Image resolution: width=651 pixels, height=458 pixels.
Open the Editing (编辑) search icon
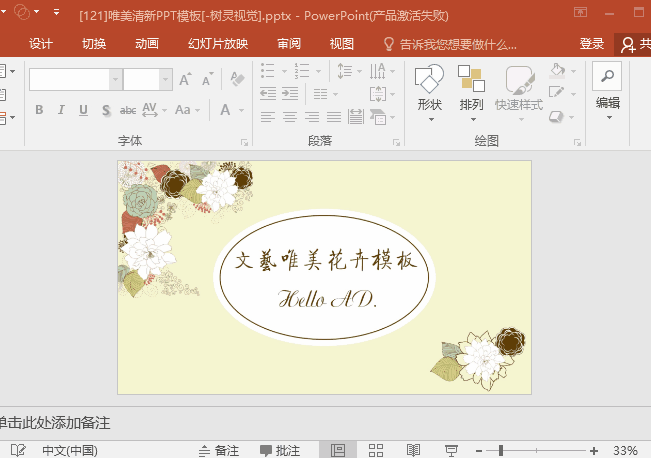click(x=607, y=78)
